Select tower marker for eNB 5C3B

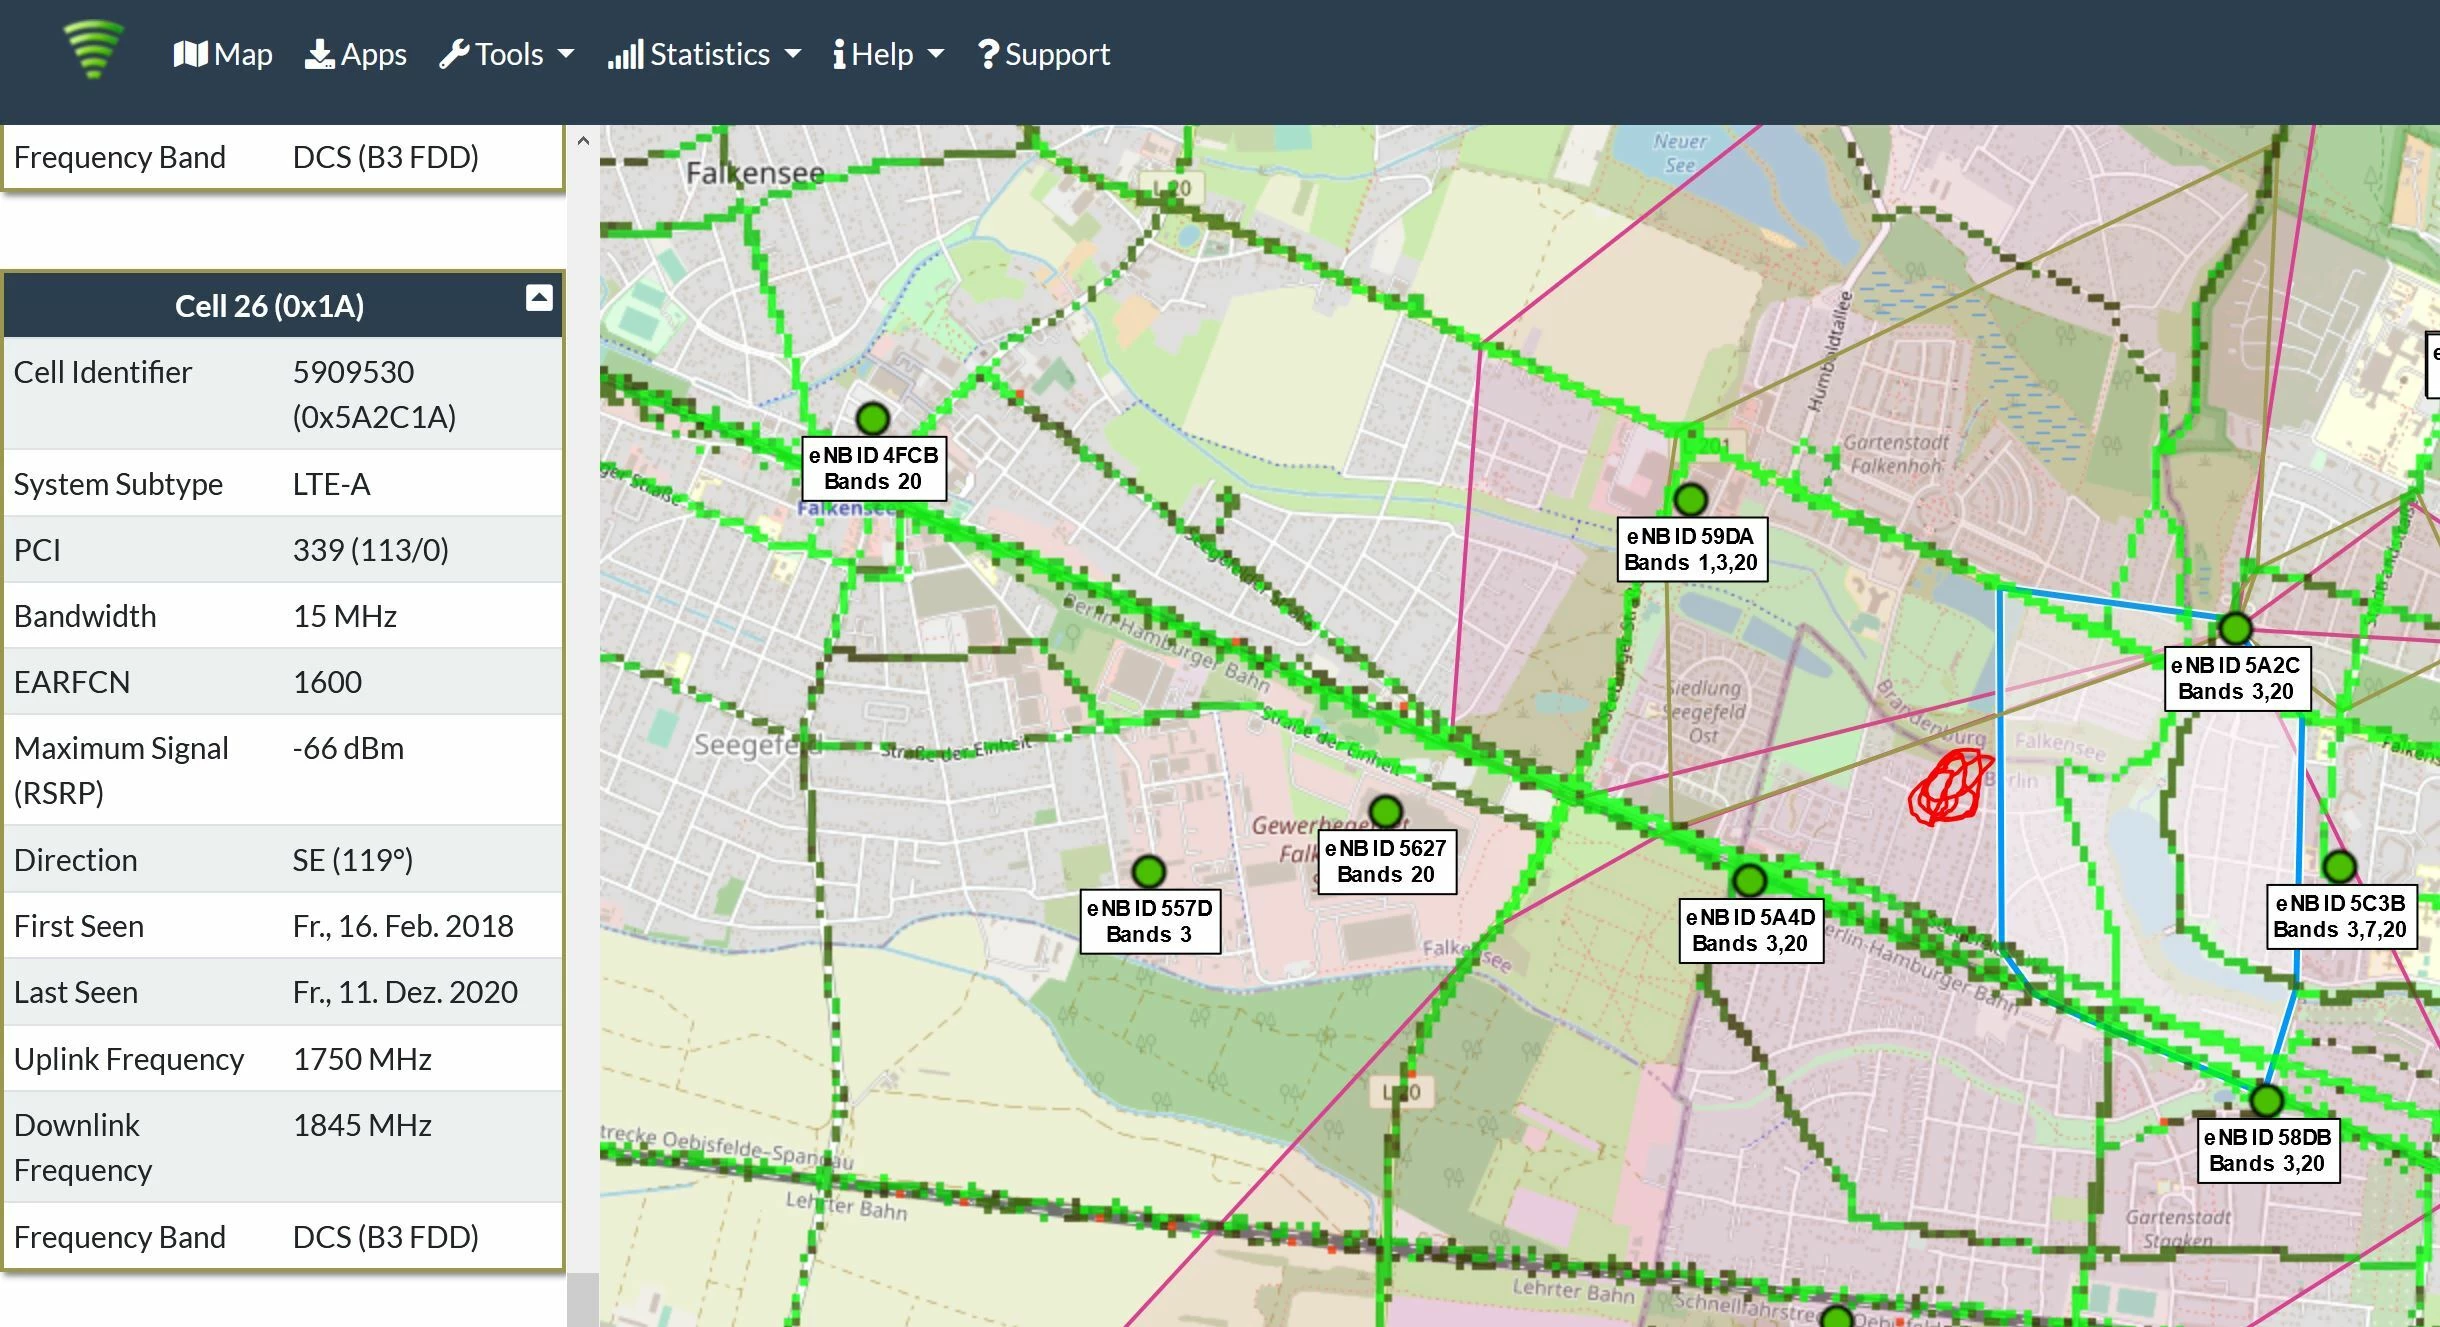pos(2339,866)
